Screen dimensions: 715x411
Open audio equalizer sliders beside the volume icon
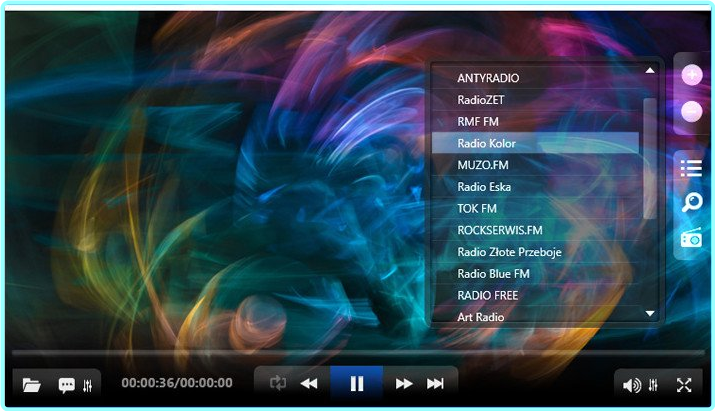click(x=654, y=384)
